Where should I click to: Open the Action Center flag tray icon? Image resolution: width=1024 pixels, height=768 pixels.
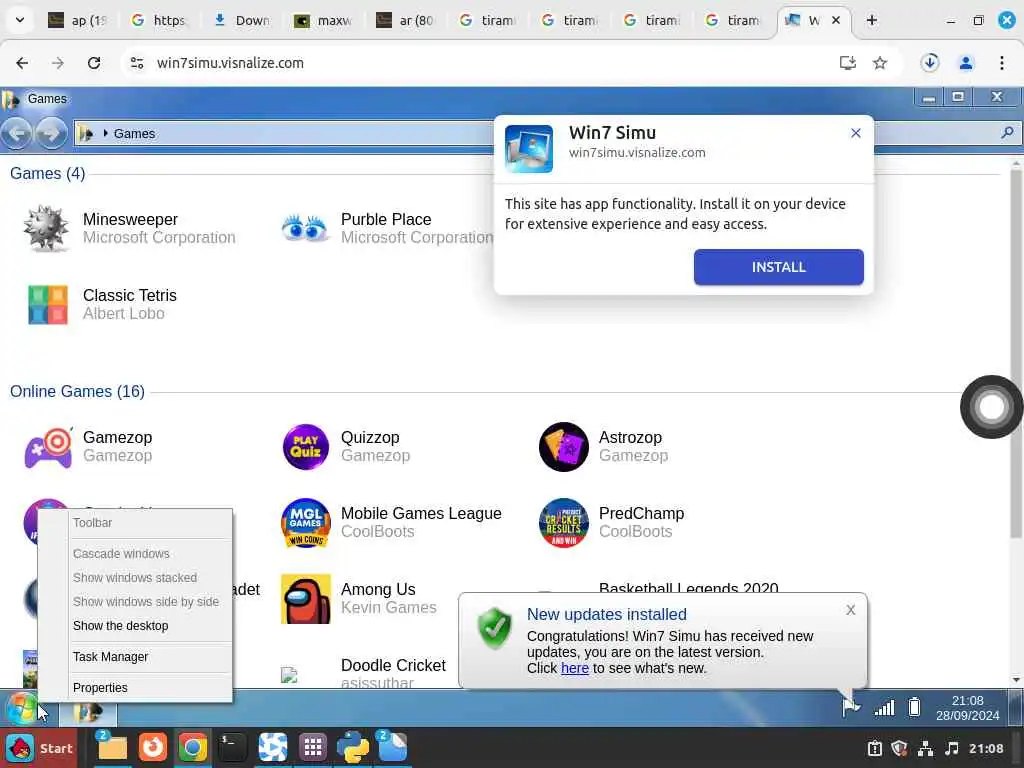[x=851, y=707]
